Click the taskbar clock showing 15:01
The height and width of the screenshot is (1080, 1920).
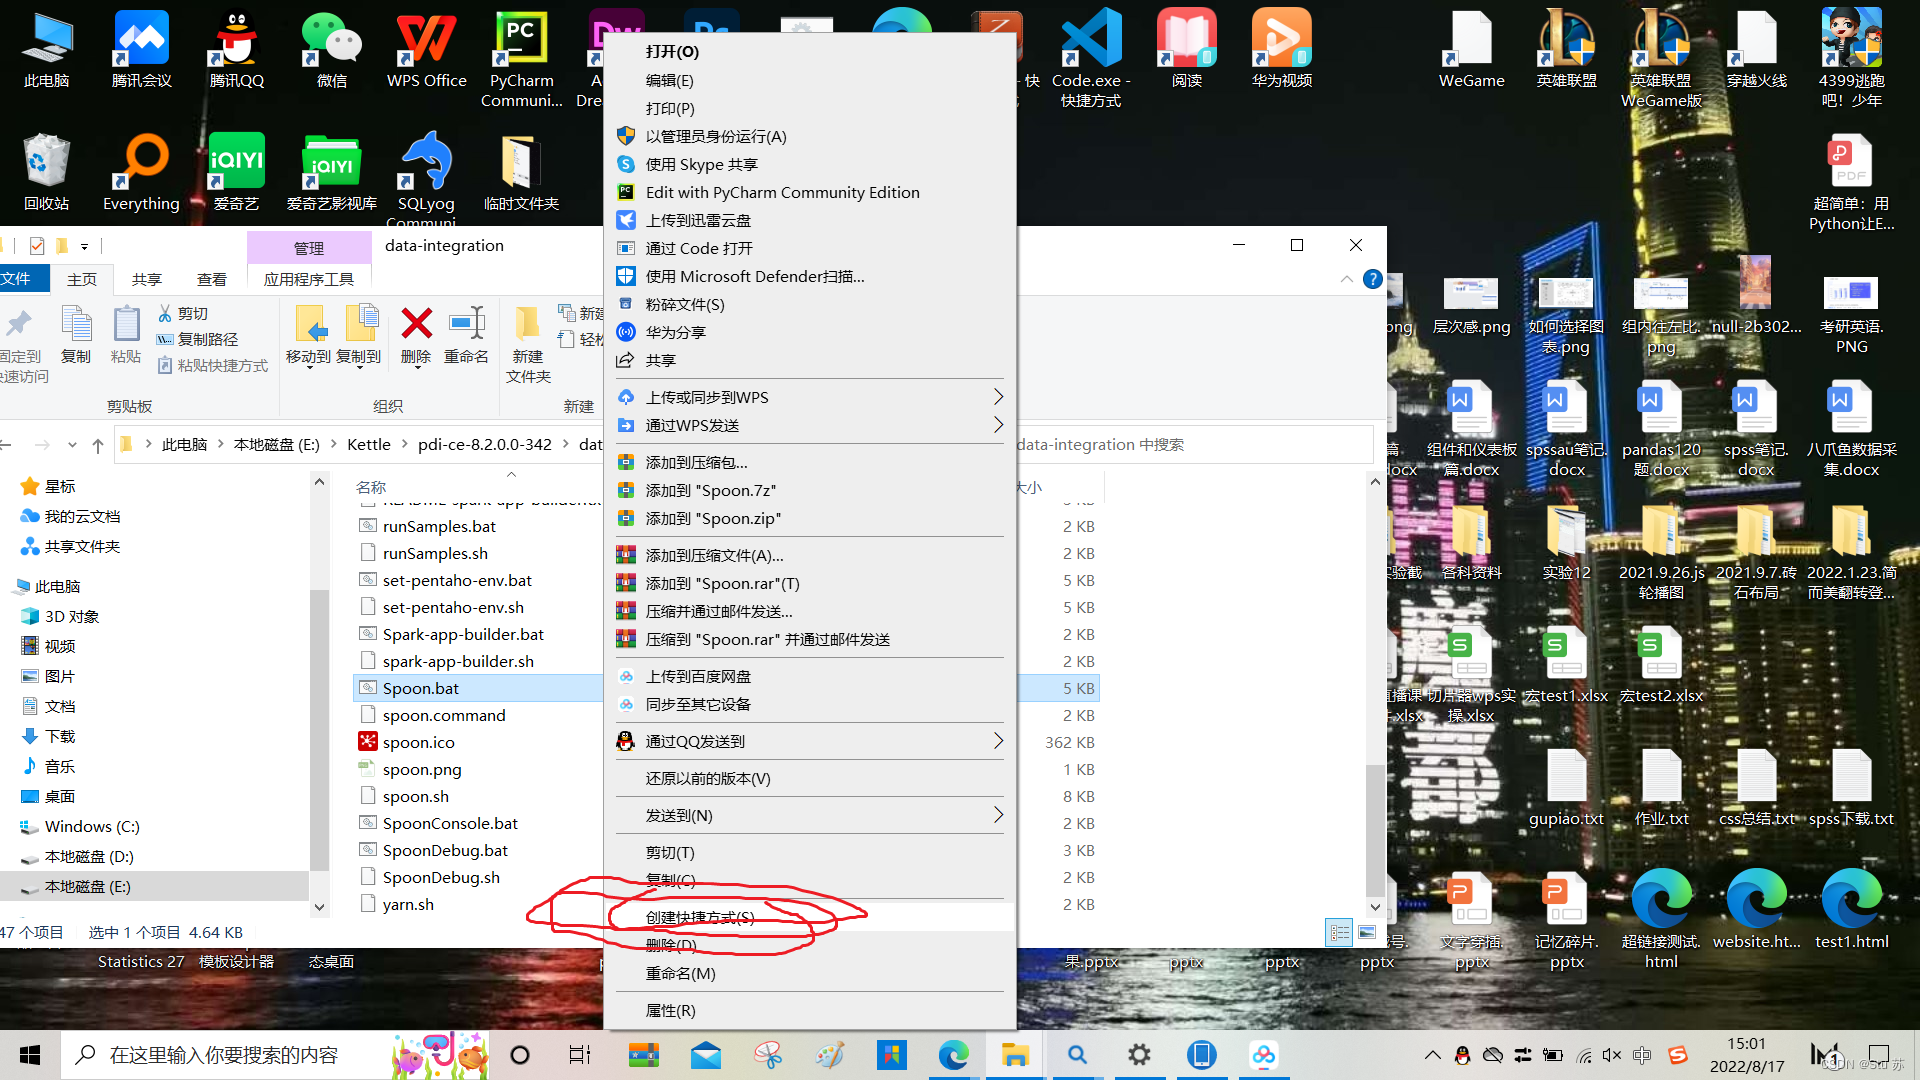(x=1746, y=1055)
